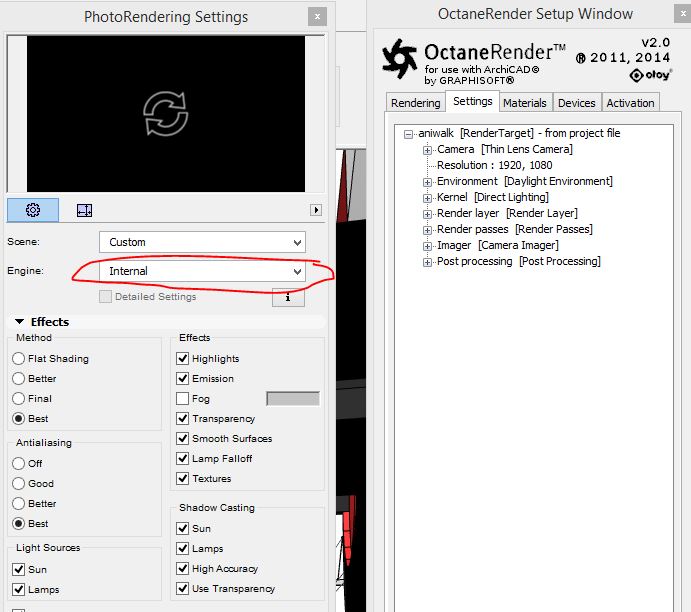Screen dimensions: 691x612
Task: Collapse the aniwalk RenderTarget tree node
Action: pyautogui.click(x=409, y=134)
